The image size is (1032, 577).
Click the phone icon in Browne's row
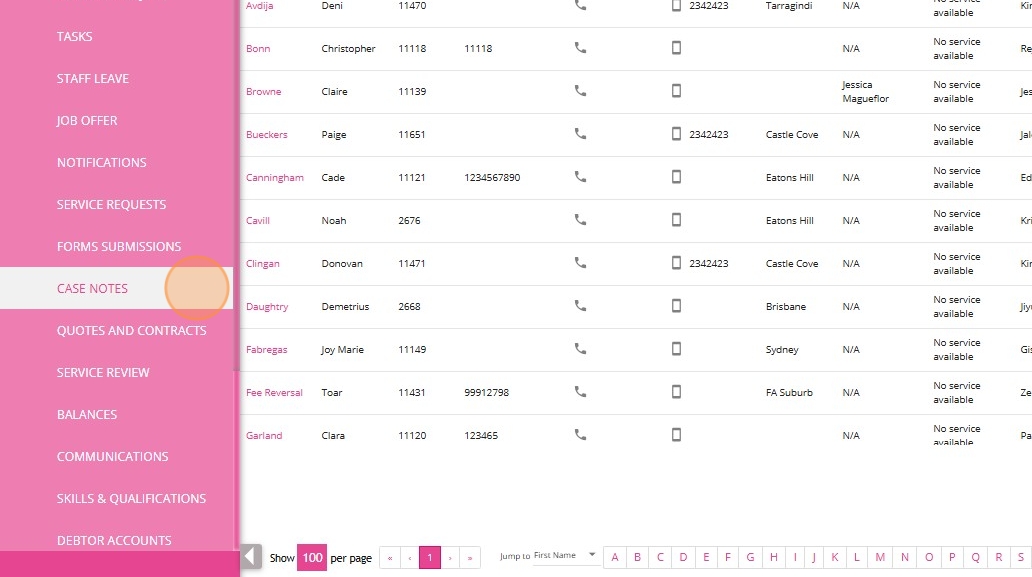pos(580,91)
